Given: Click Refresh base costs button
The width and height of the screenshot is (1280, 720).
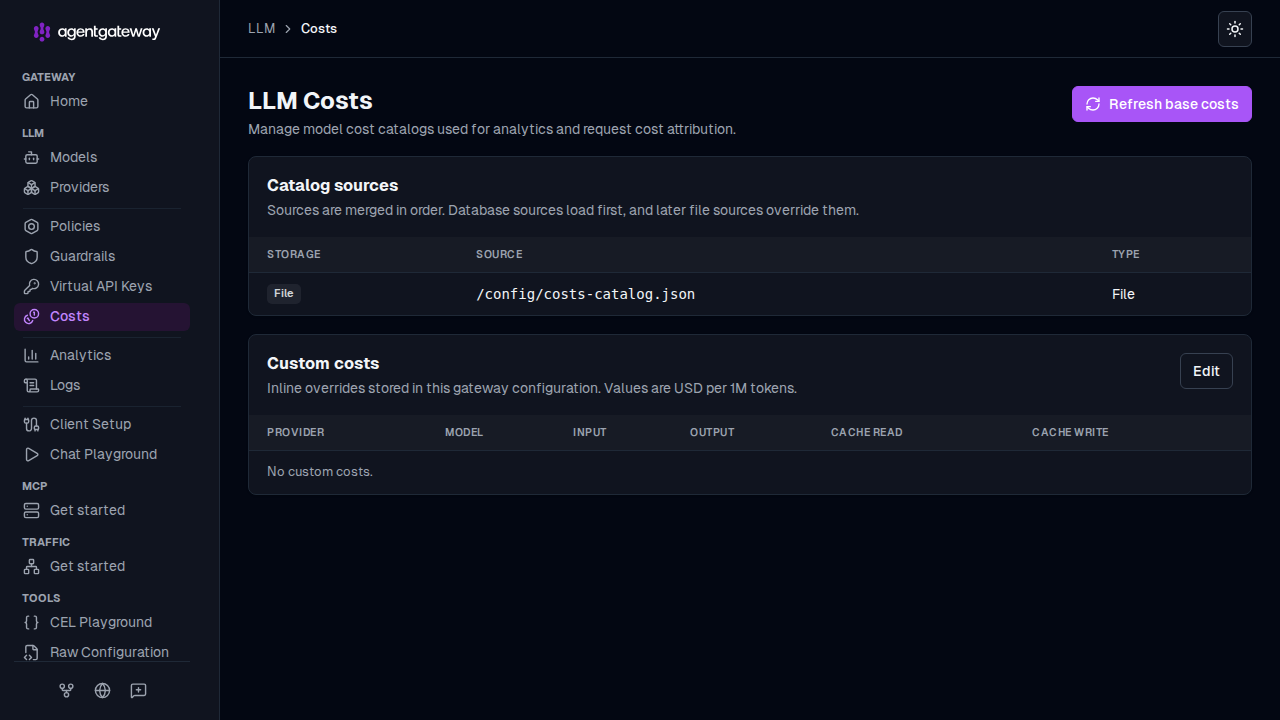Looking at the screenshot, I should [x=1162, y=104].
